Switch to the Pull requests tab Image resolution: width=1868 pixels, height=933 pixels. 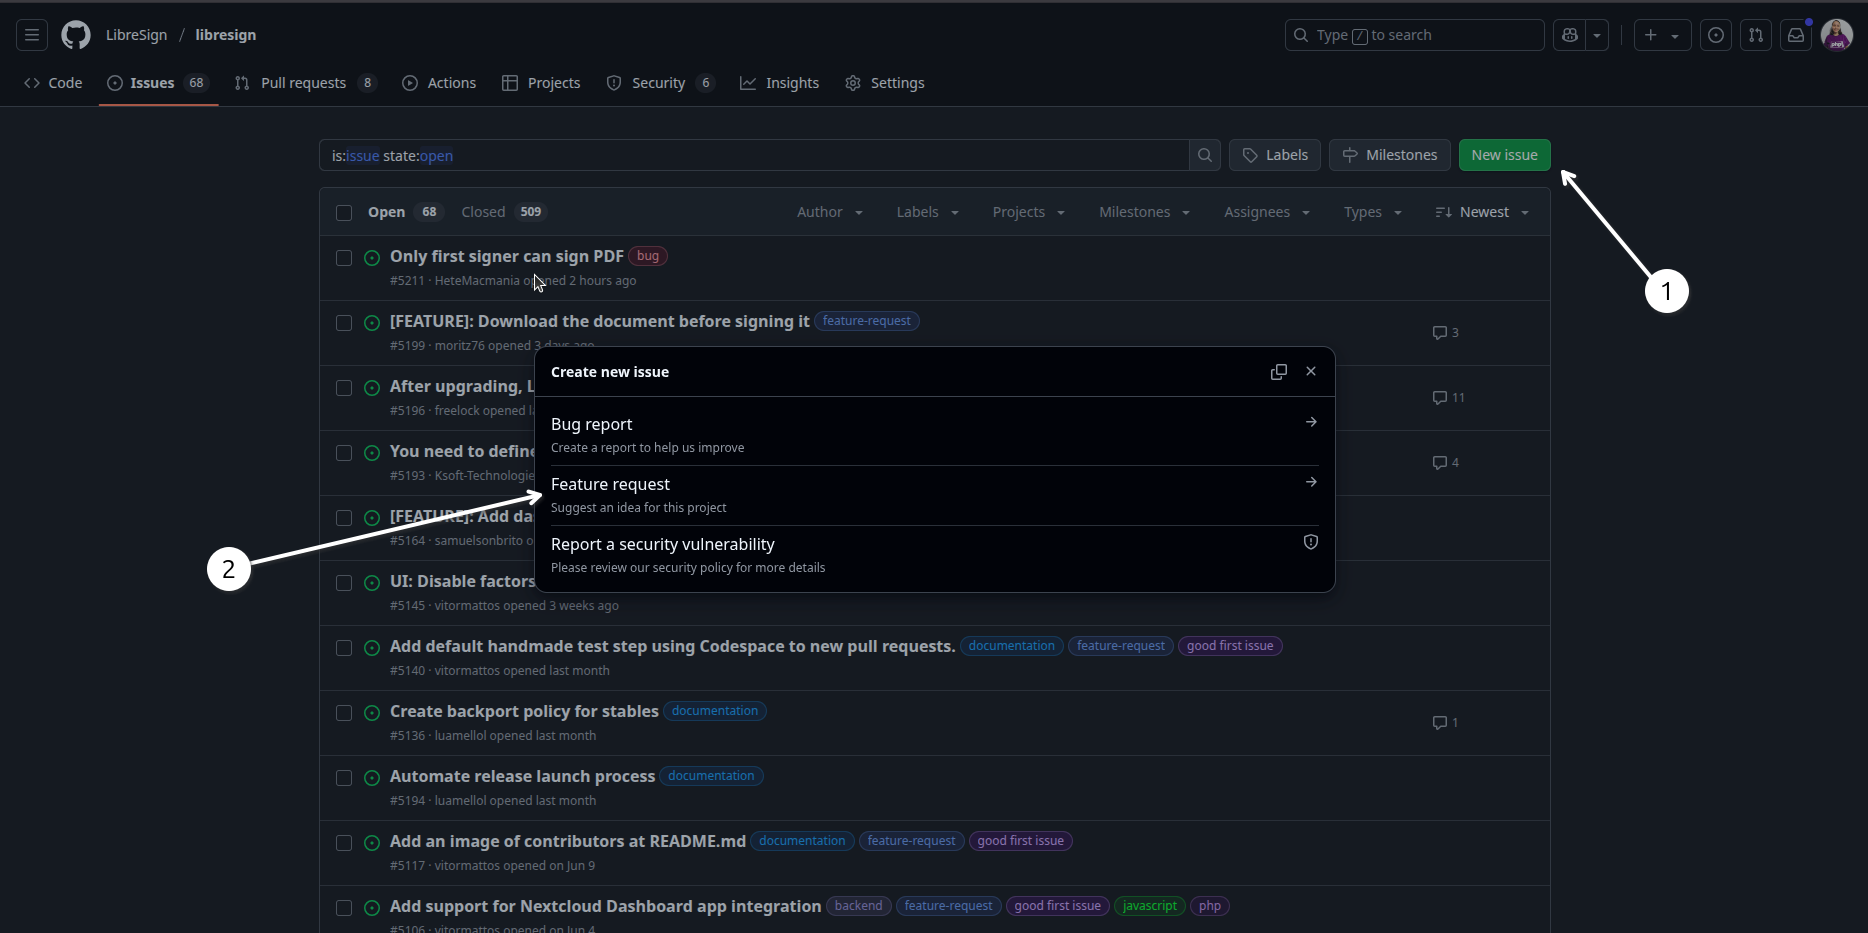pos(306,83)
